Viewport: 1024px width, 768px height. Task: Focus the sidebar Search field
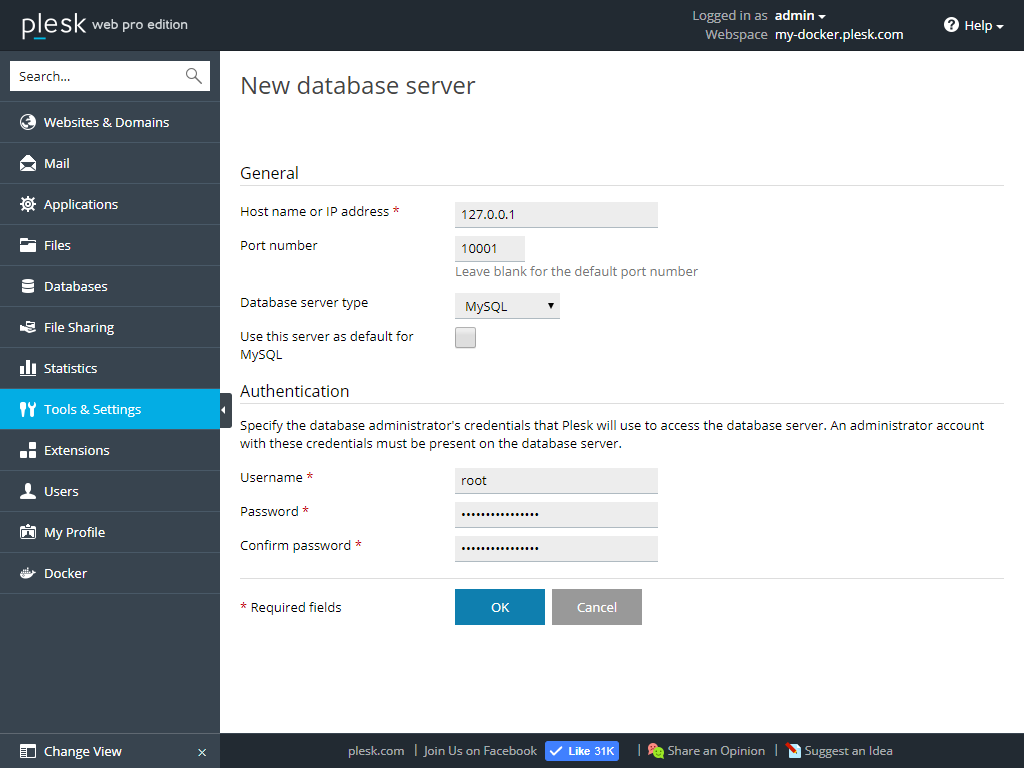coord(110,76)
